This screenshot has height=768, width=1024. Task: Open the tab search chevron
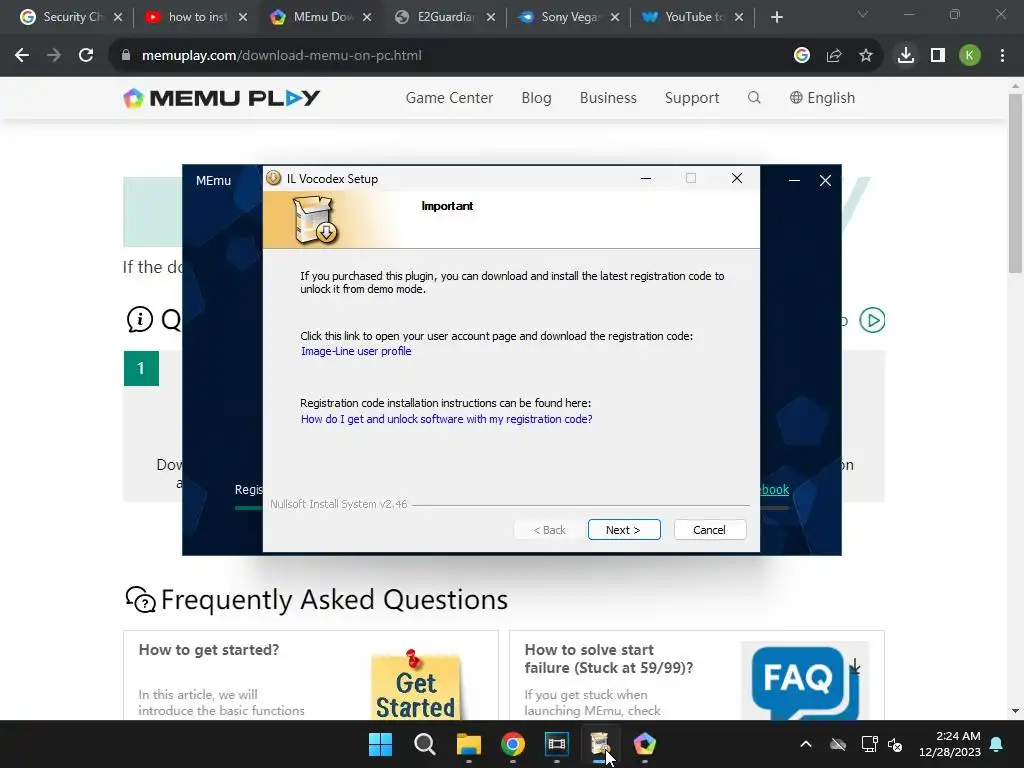click(x=863, y=14)
